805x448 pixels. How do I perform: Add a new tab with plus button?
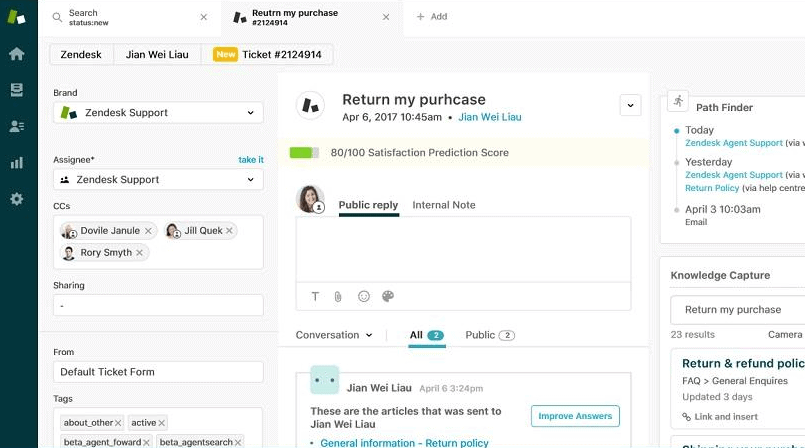[x=432, y=16]
